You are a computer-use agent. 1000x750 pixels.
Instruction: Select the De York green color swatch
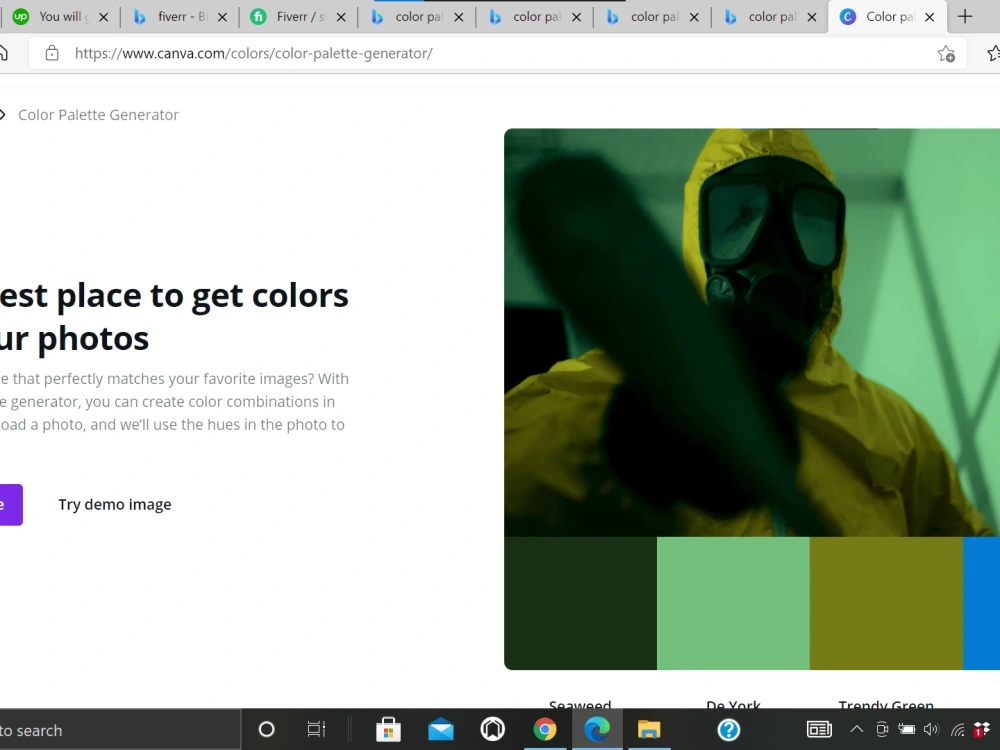coord(733,603)
